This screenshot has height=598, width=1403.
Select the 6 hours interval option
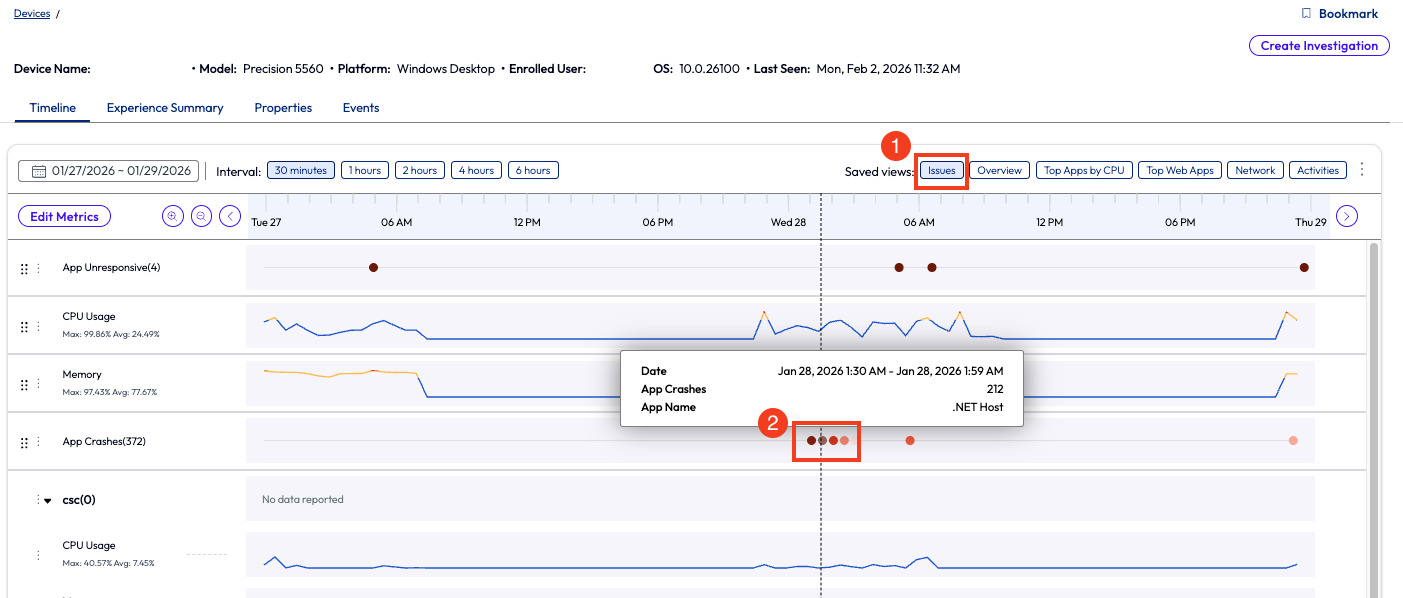(533, 170)
